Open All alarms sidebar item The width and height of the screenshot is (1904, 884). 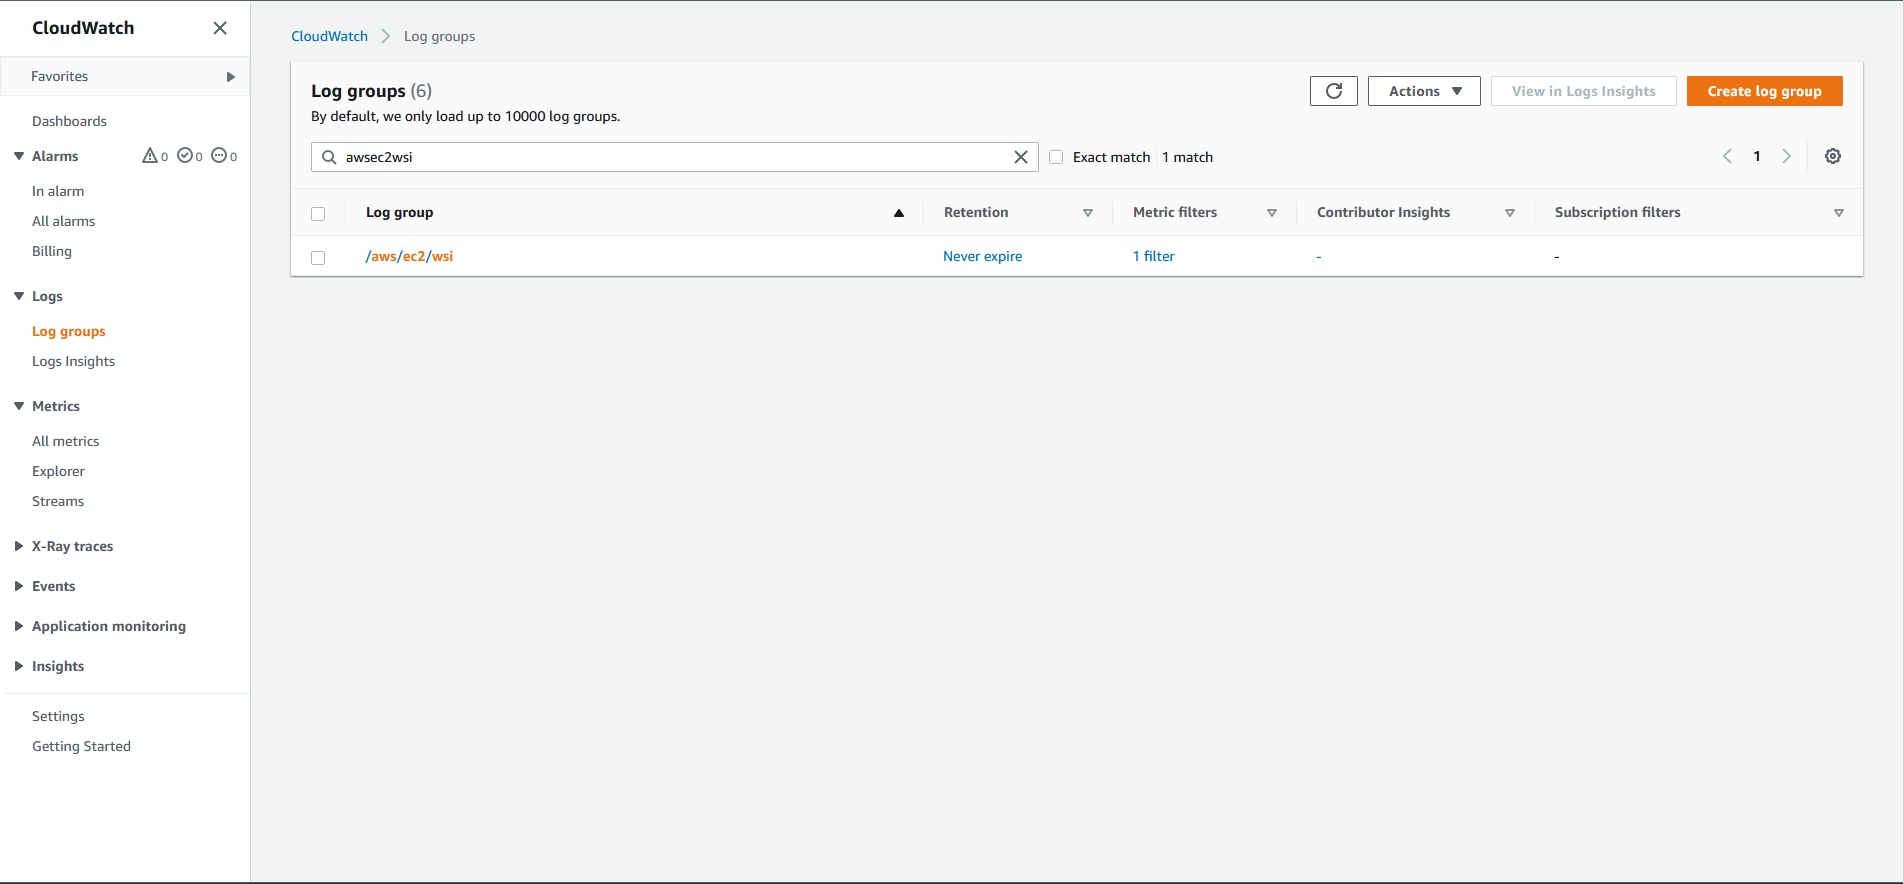click(64, 221)
